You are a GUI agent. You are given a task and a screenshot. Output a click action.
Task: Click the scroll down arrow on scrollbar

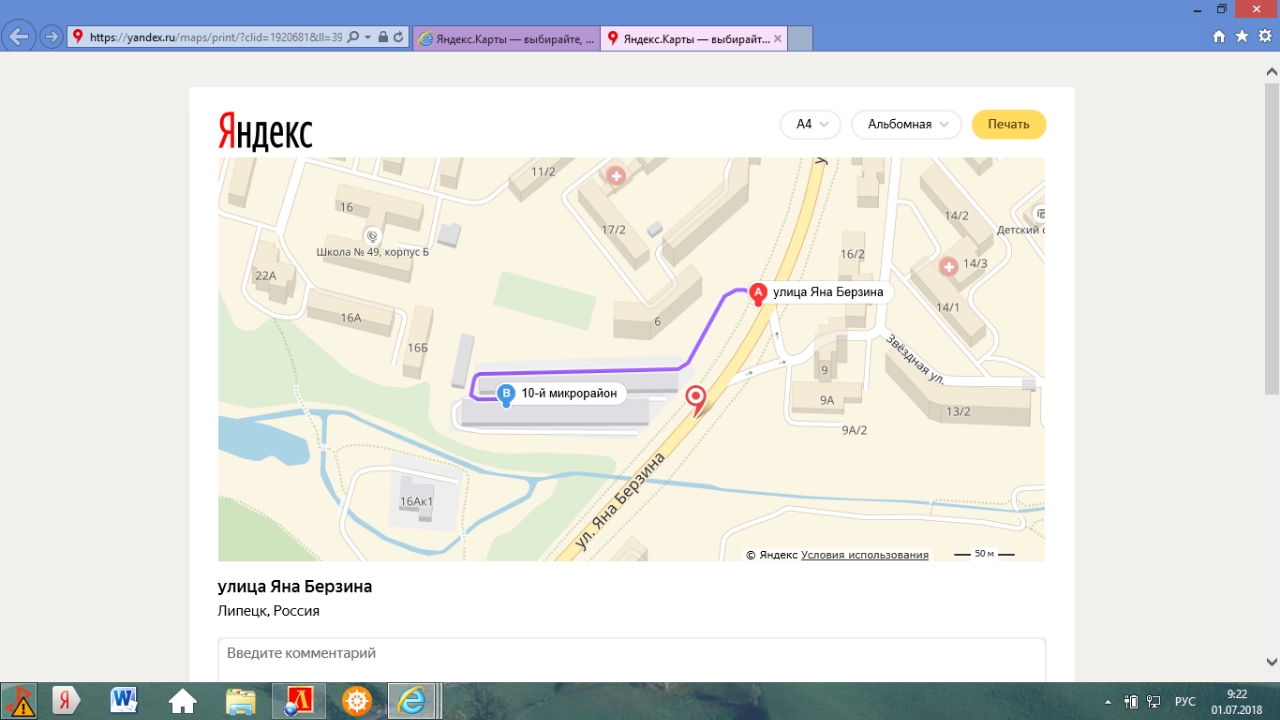[x=1272, y=662]
